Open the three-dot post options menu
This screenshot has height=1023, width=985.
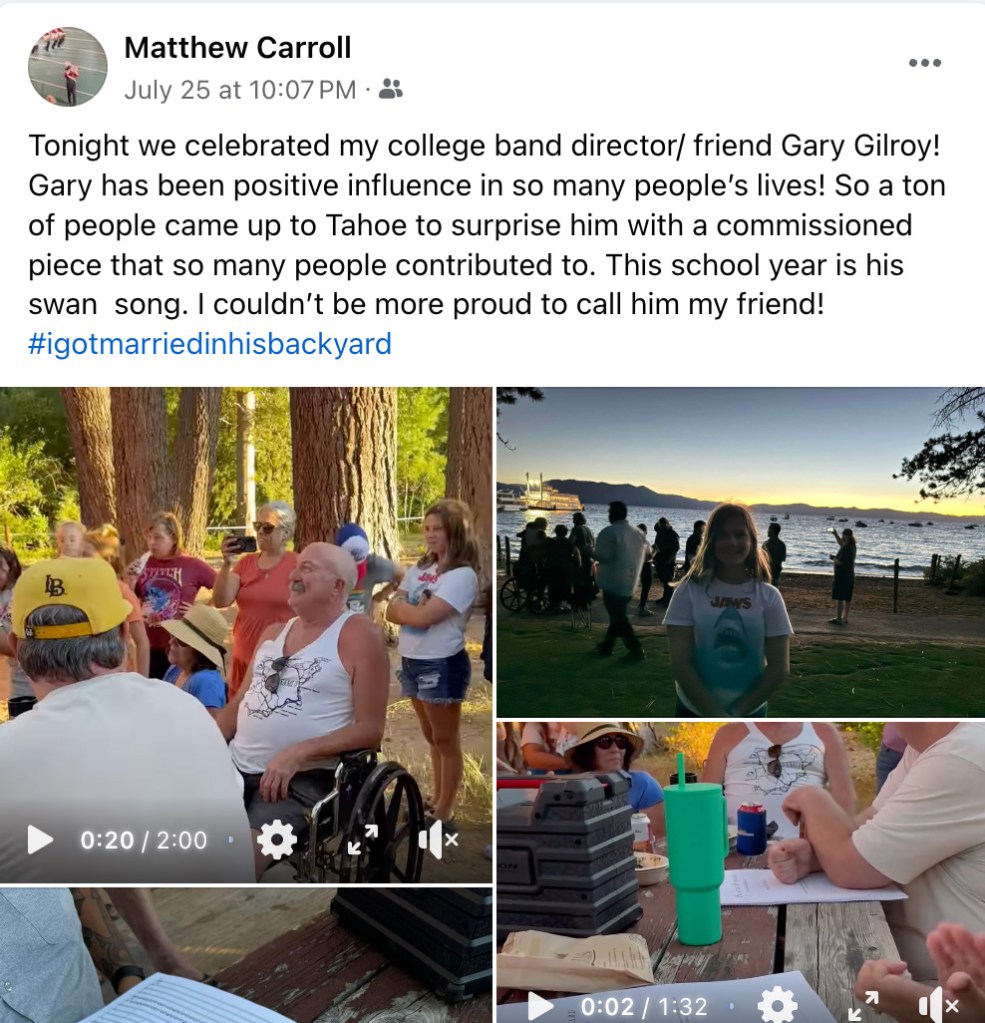pos(925,63)
